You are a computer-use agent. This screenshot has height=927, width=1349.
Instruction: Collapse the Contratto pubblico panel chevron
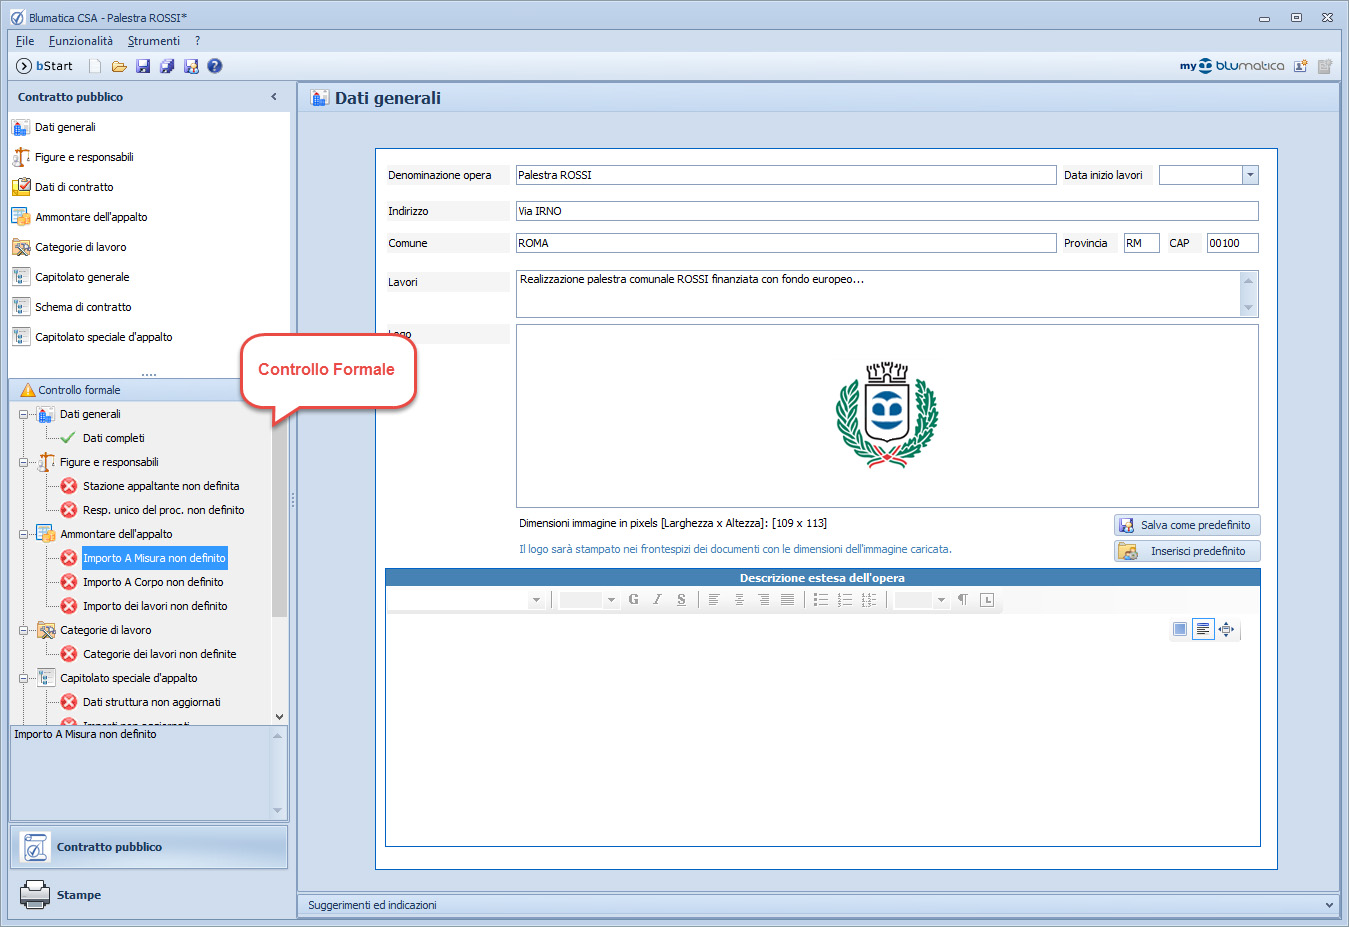point(274,97)
